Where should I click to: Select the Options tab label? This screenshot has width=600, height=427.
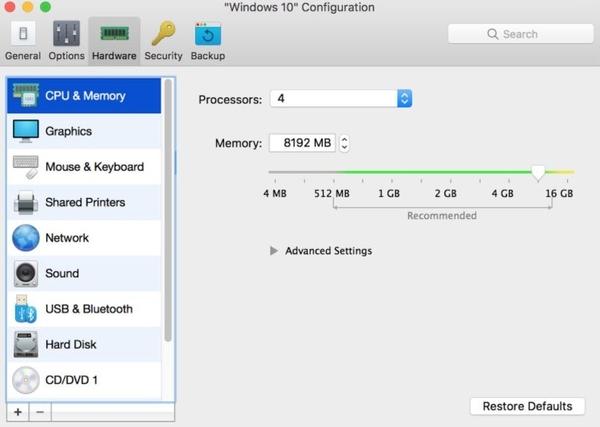point(66,55)
